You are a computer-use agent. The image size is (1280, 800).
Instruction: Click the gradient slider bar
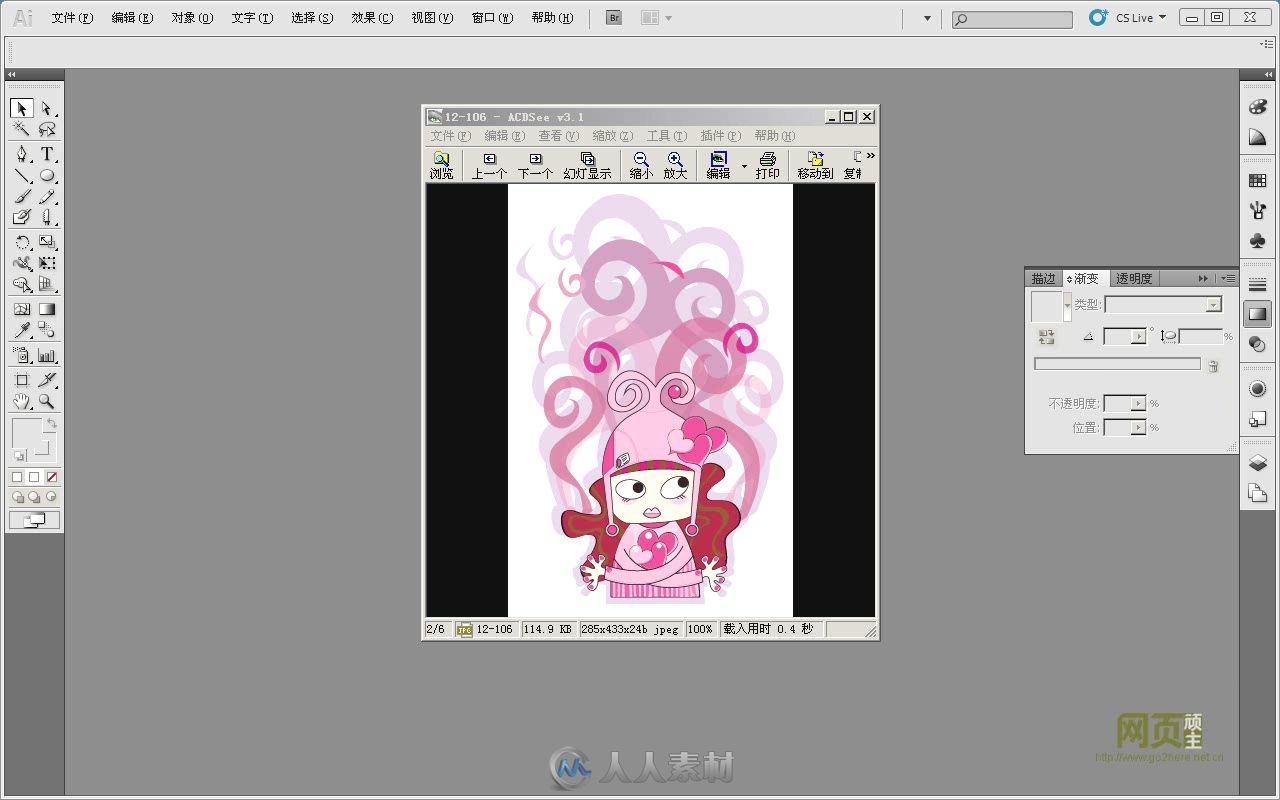coord(1117,364)
